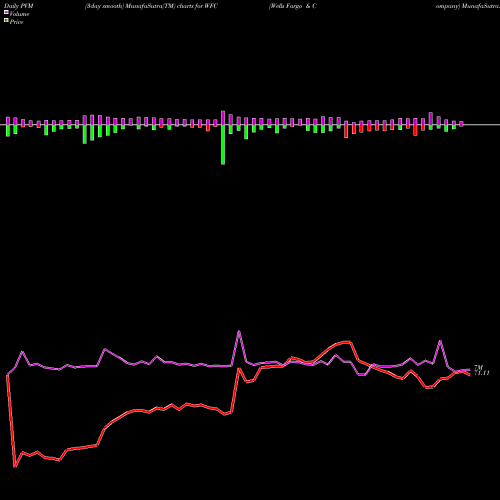This screenshot has height=500, width=500.
Task: Click the '(3day smooth) MunafaSutra(TM) charts for WFC' heading
Action: (151, 6)
